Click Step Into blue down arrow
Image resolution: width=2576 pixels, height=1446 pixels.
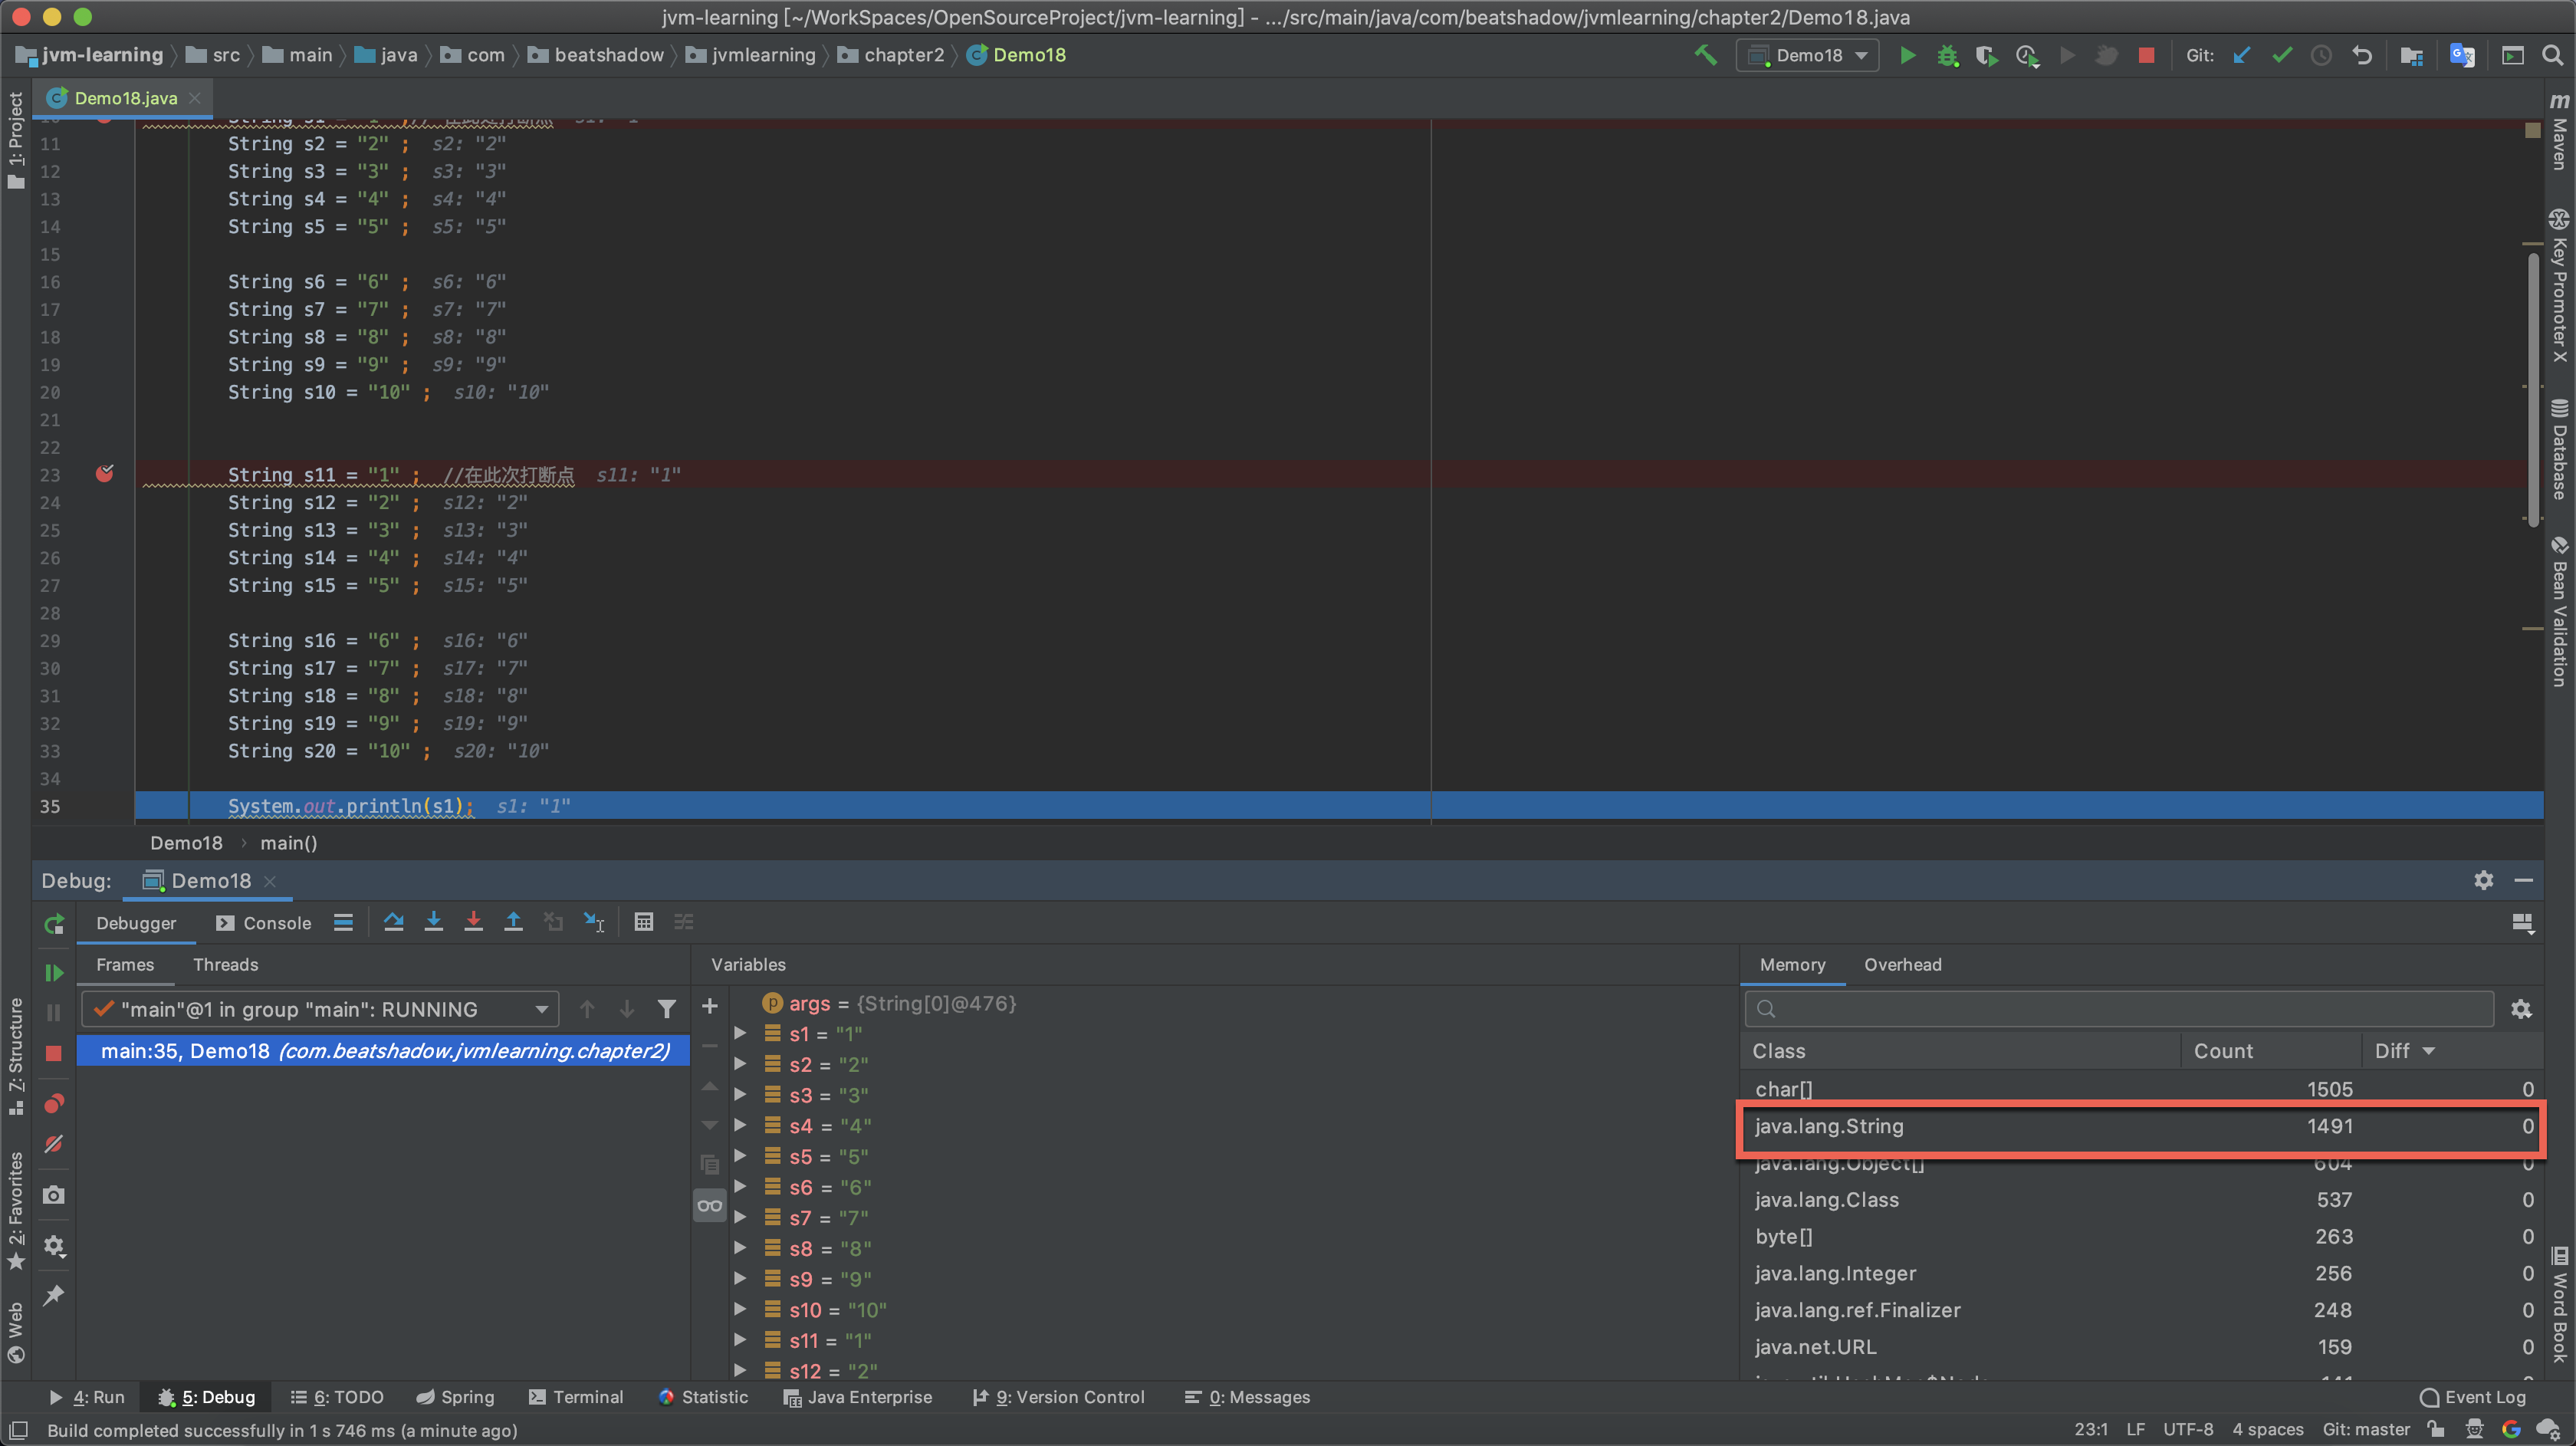tap(433, 922)
